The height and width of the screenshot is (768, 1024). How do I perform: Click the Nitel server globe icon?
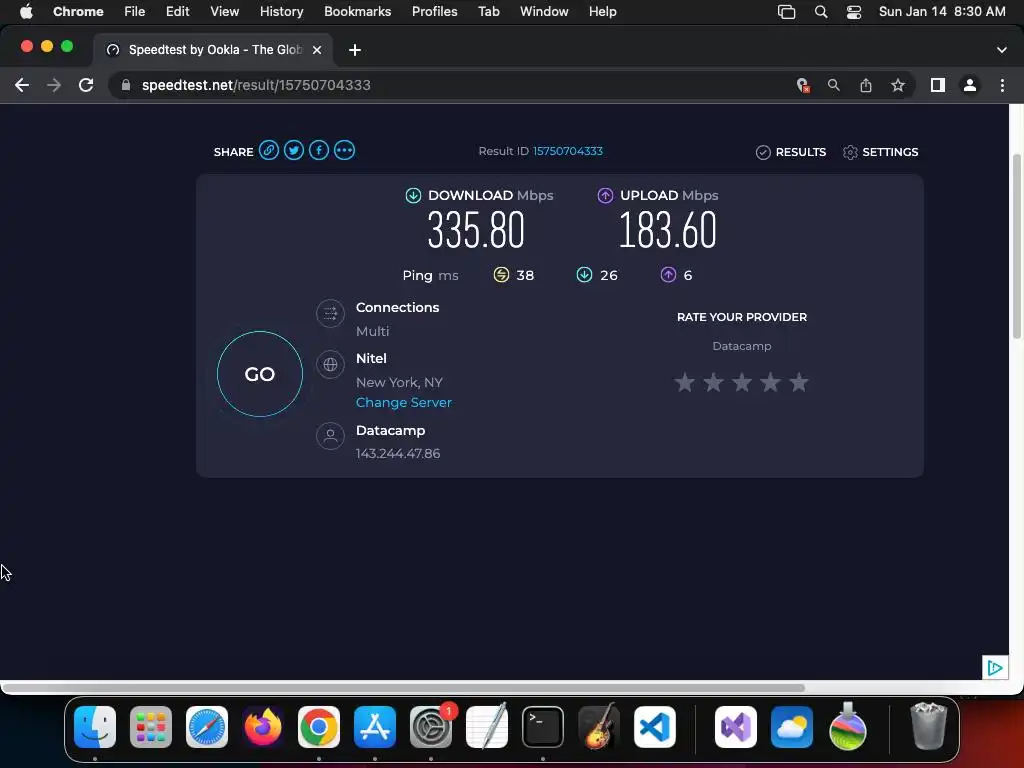pos(330,364)
